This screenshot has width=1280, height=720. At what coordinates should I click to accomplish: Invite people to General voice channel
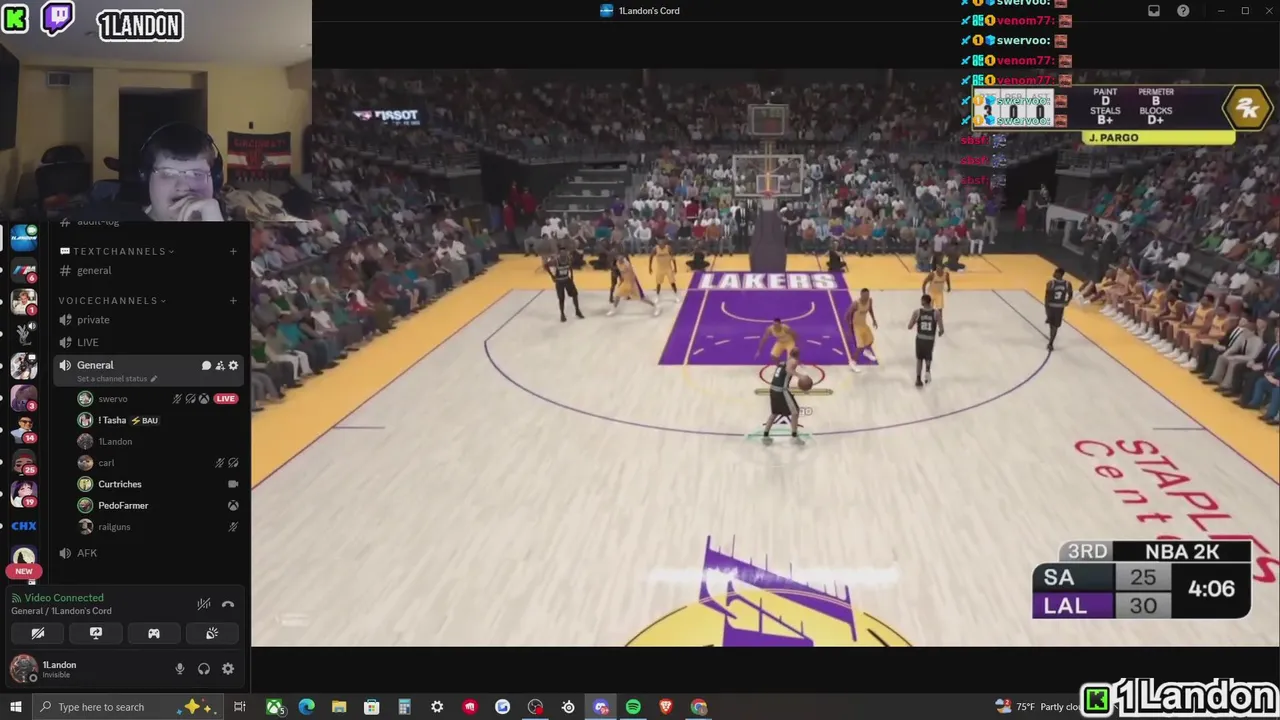coord(220,366)
